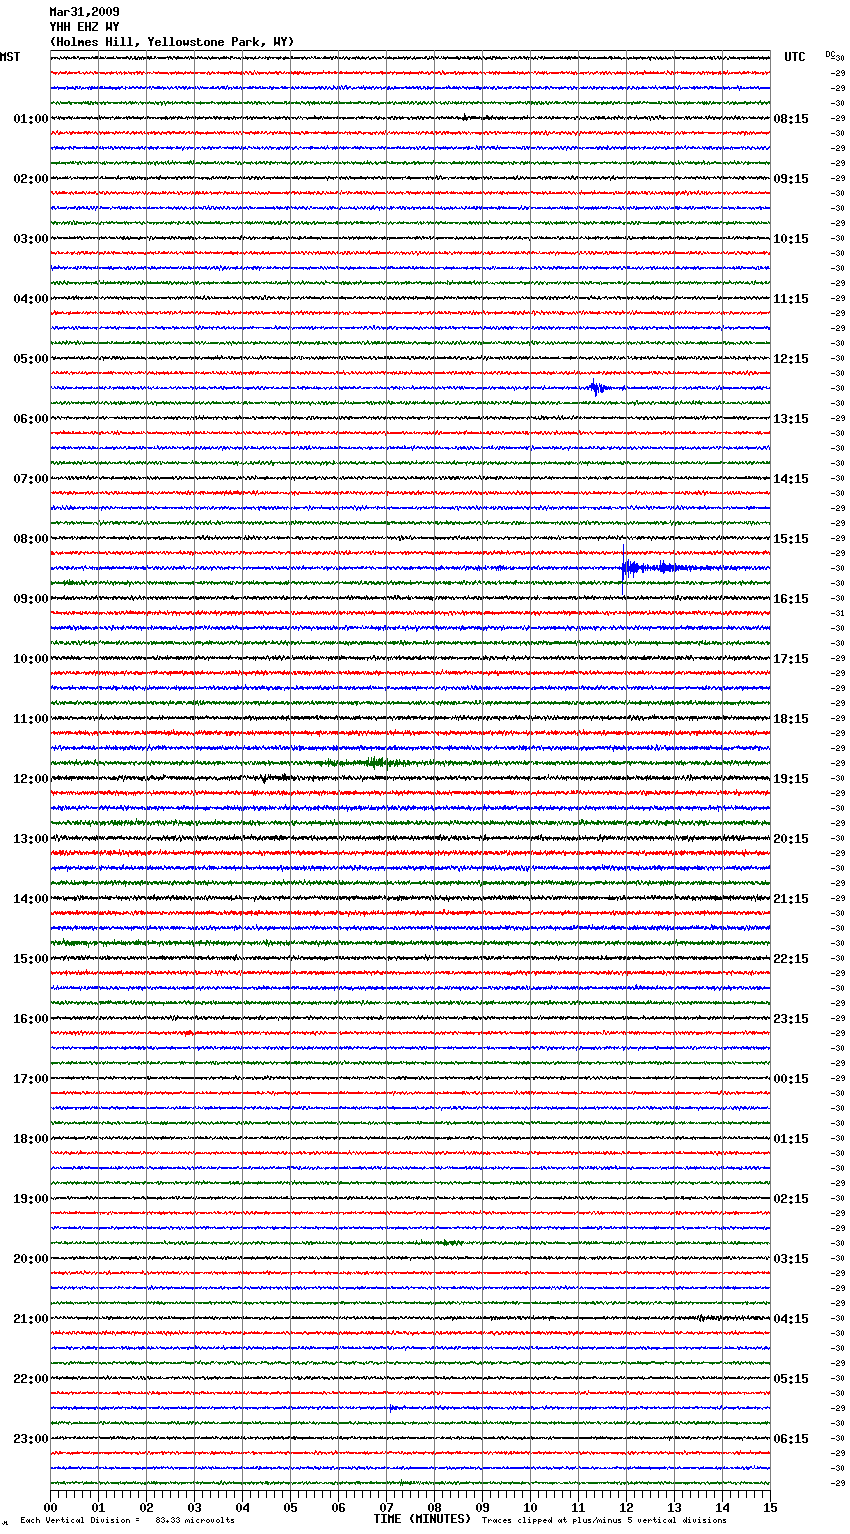
Task: Click the 18:15 UTC time label
Action: (x=791, y=719)
